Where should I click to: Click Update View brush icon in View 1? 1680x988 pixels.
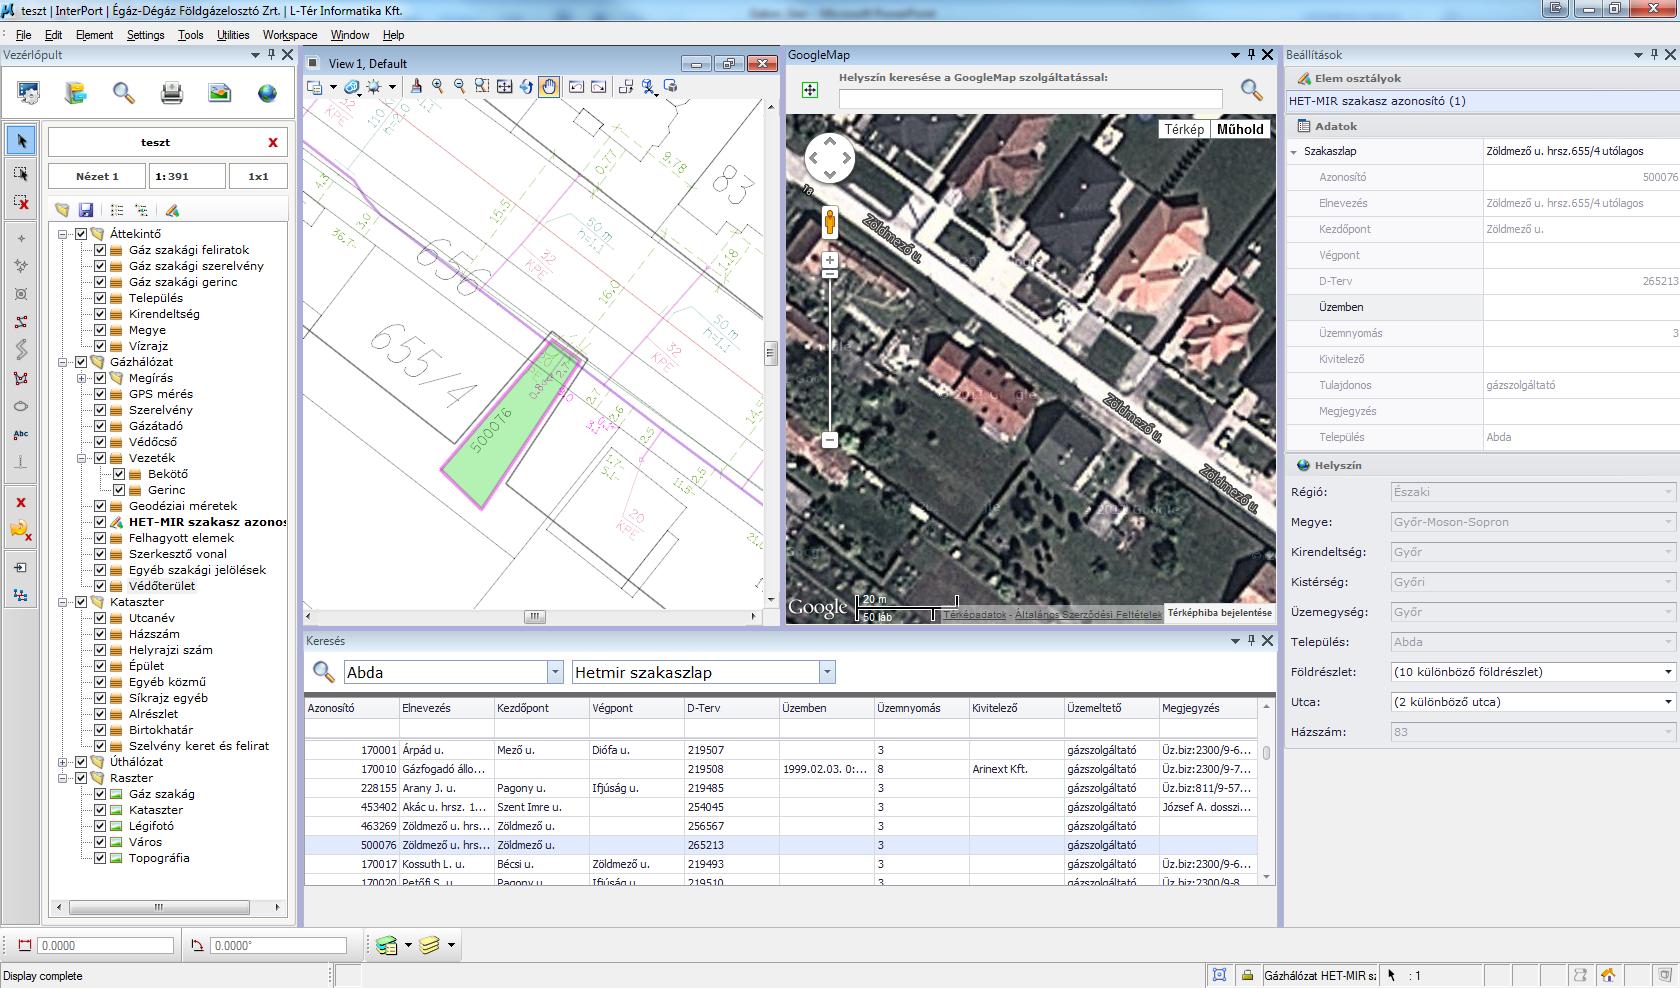pyautogui.click(x=416, y=87)
